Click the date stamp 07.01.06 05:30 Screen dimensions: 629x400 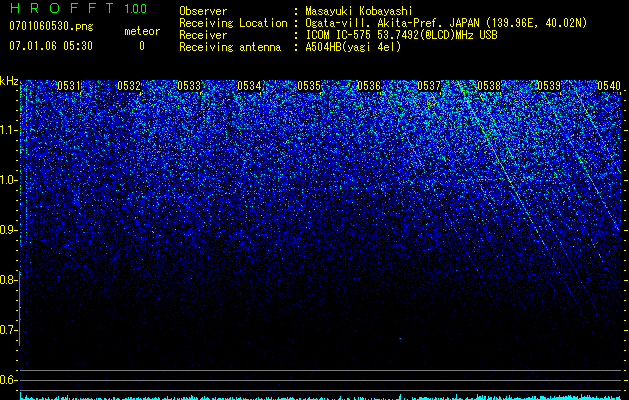(51, 46)
